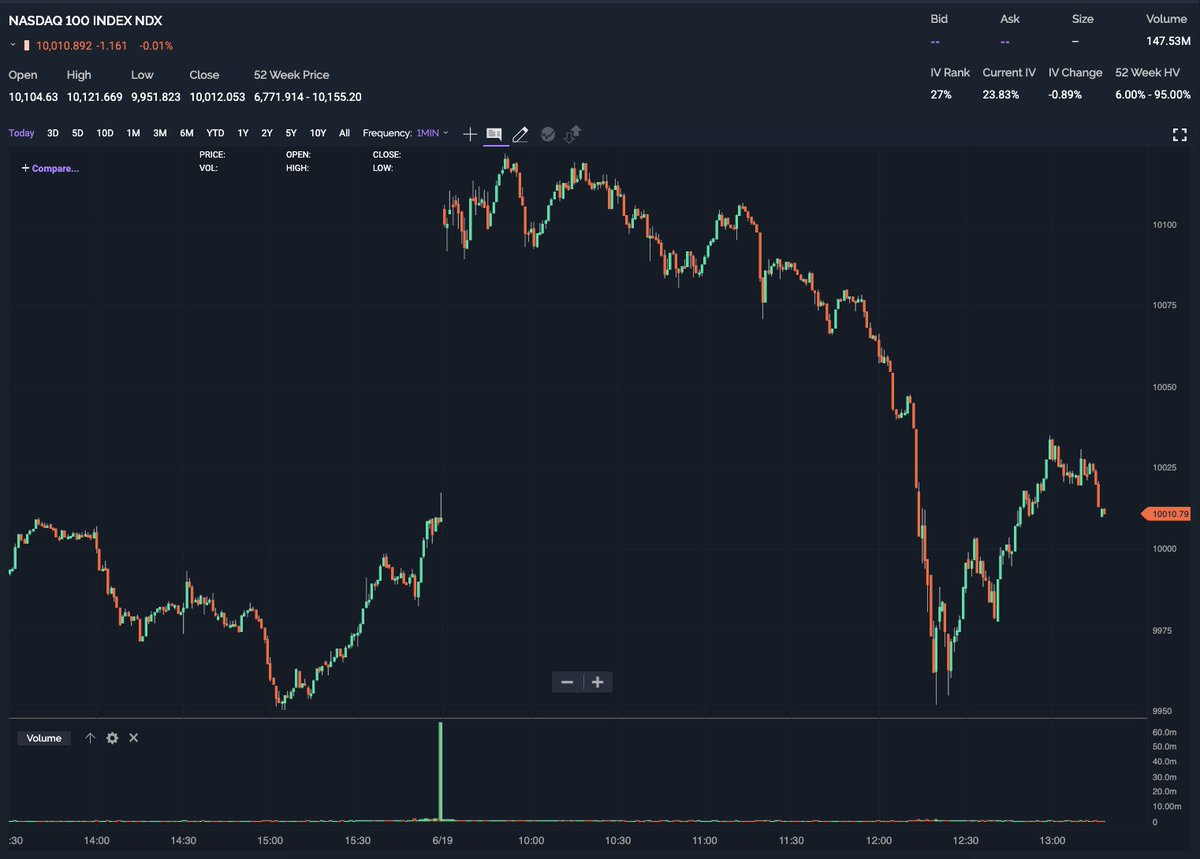
Task: Activate the crosshair plus tool
Action: (x=470, y=134)
